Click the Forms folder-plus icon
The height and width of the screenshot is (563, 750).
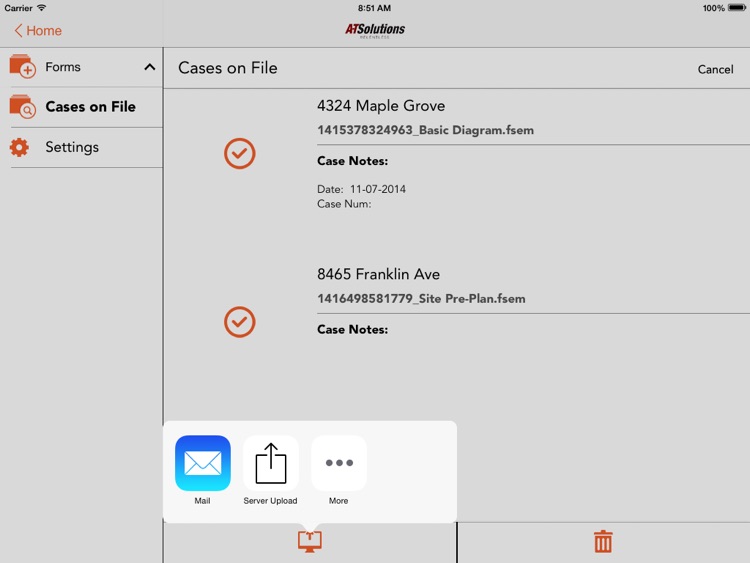click(22, 66)
